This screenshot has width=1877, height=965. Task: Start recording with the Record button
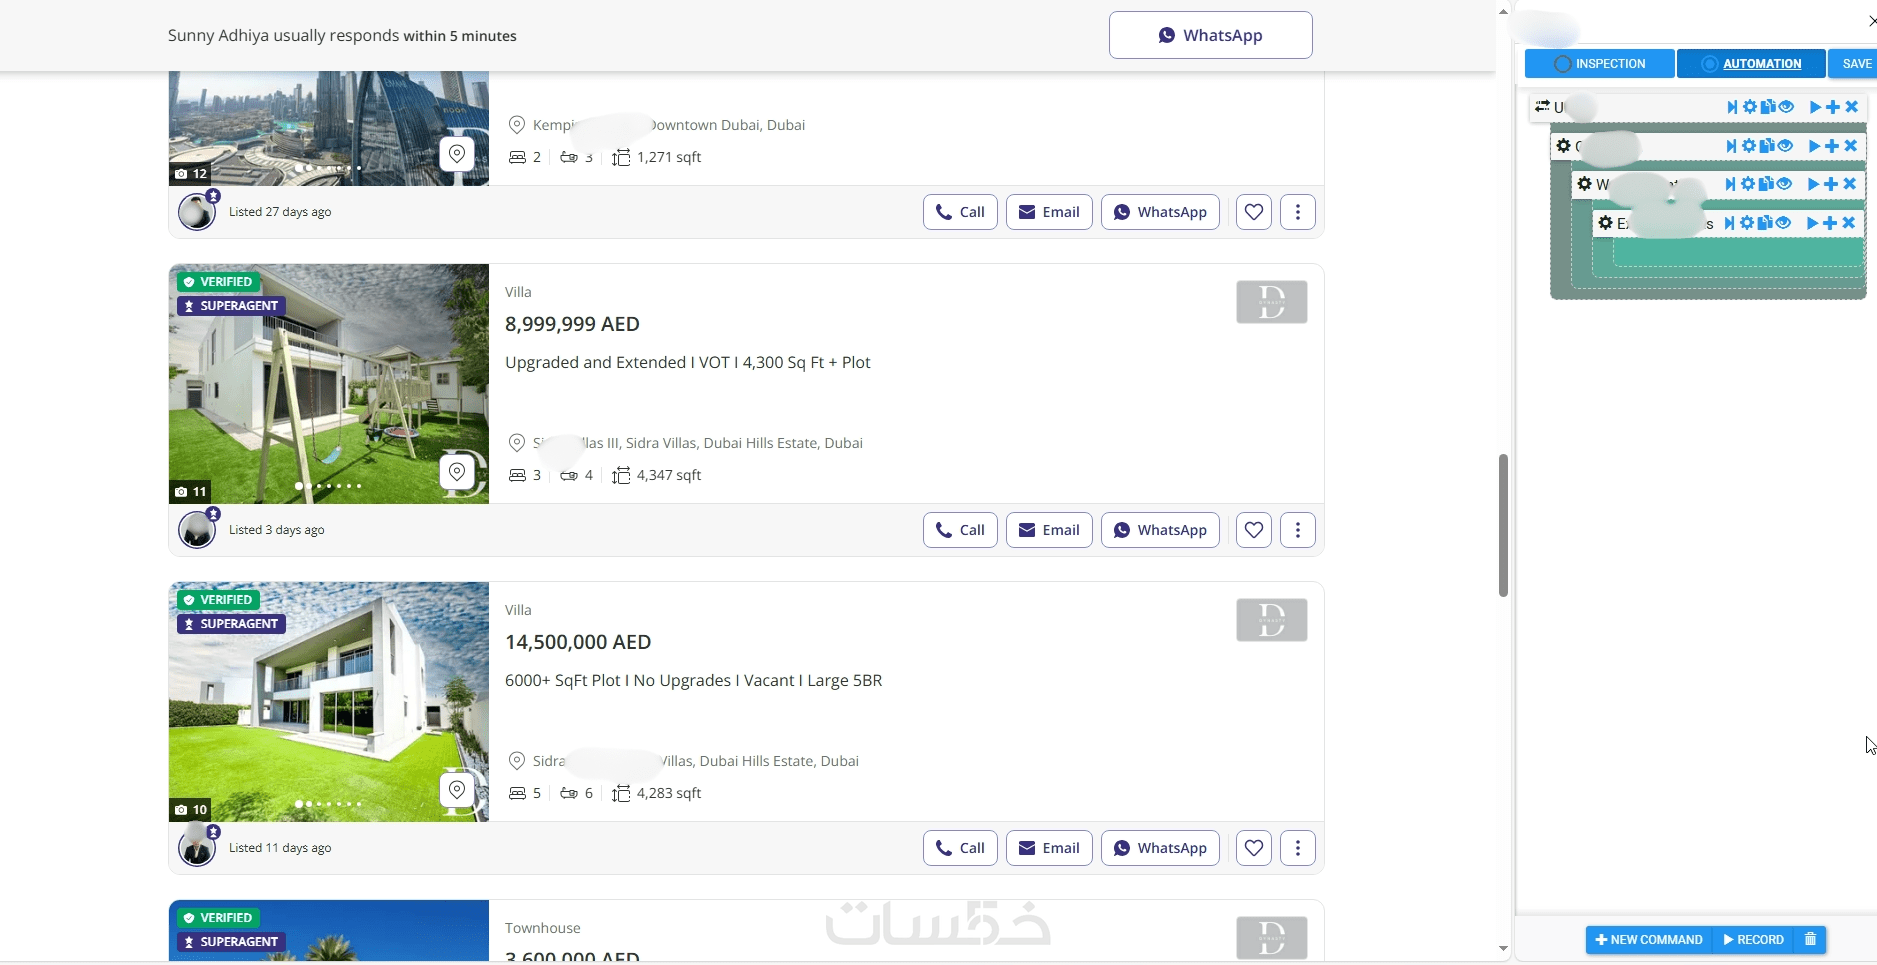tap(1754, 940)
